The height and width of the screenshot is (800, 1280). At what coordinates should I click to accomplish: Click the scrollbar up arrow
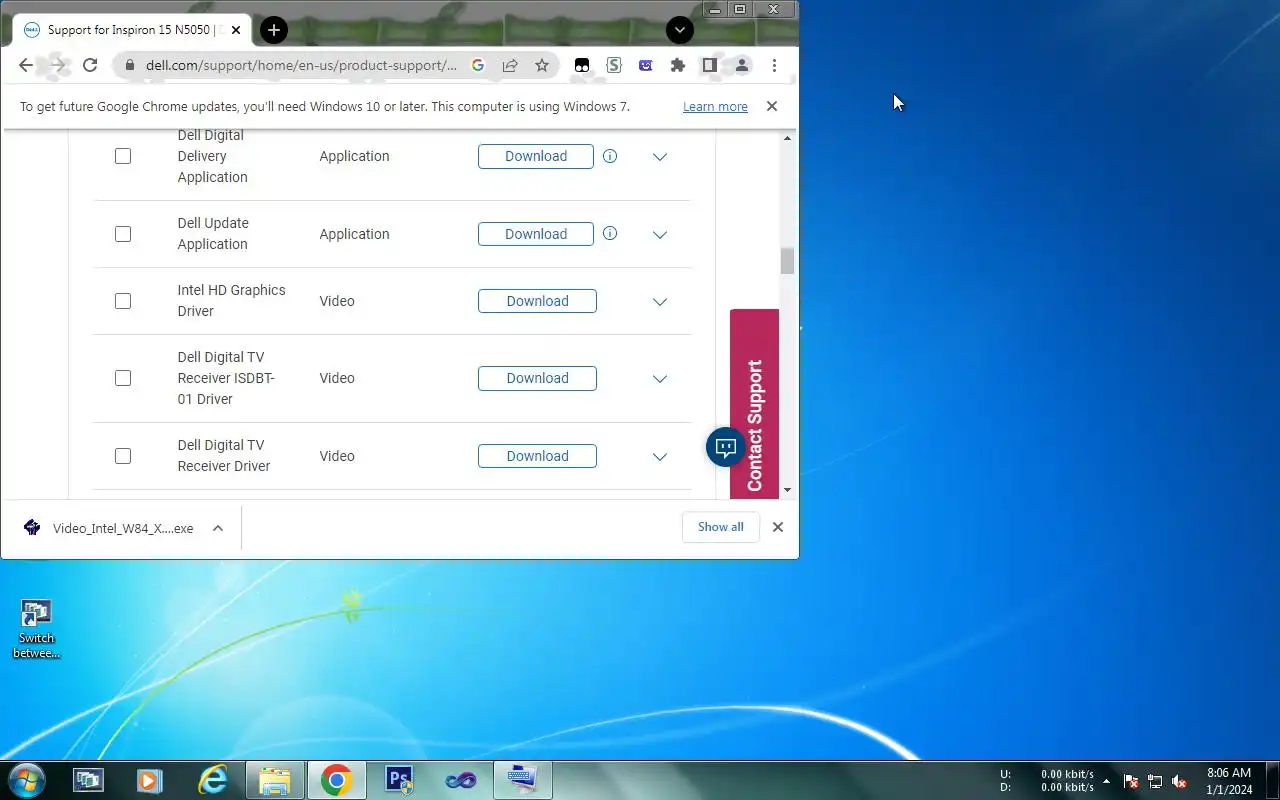point(788,138)
